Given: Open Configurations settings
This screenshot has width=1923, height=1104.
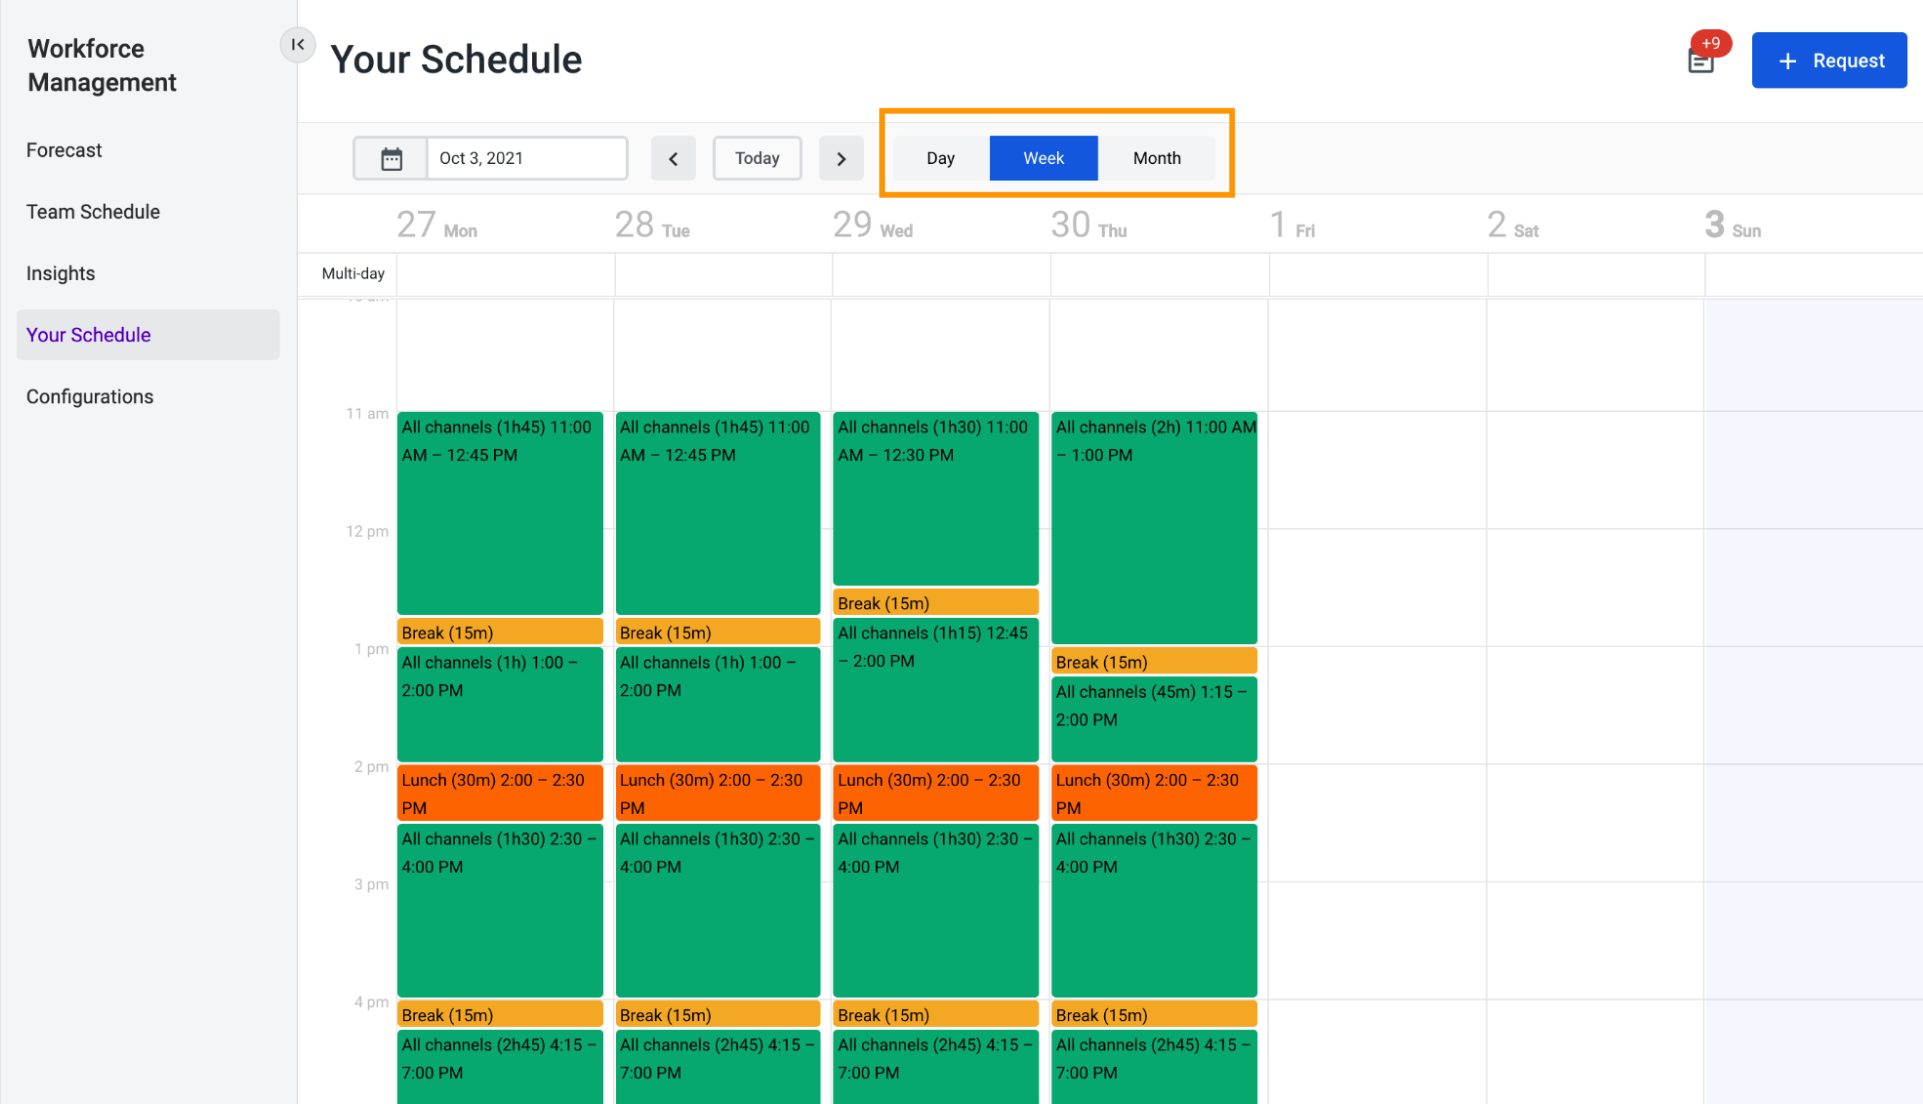Looking at the screenshot, I should [89, 396].
